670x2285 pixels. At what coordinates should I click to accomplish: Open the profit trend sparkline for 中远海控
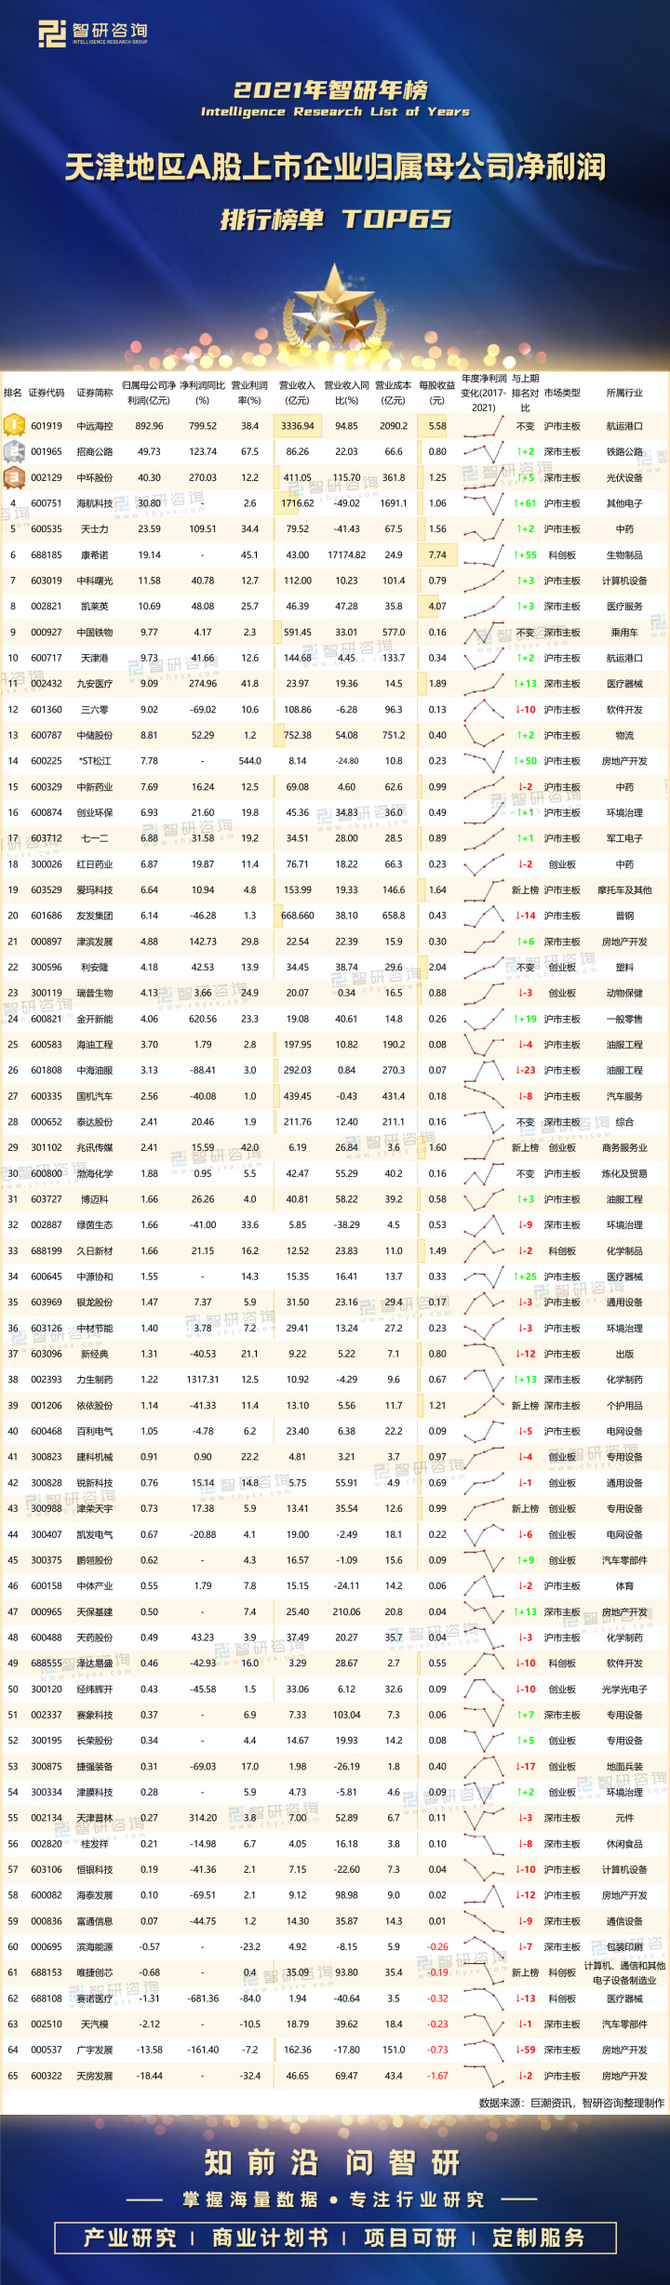pyautogui.click(x=484, y=426)
